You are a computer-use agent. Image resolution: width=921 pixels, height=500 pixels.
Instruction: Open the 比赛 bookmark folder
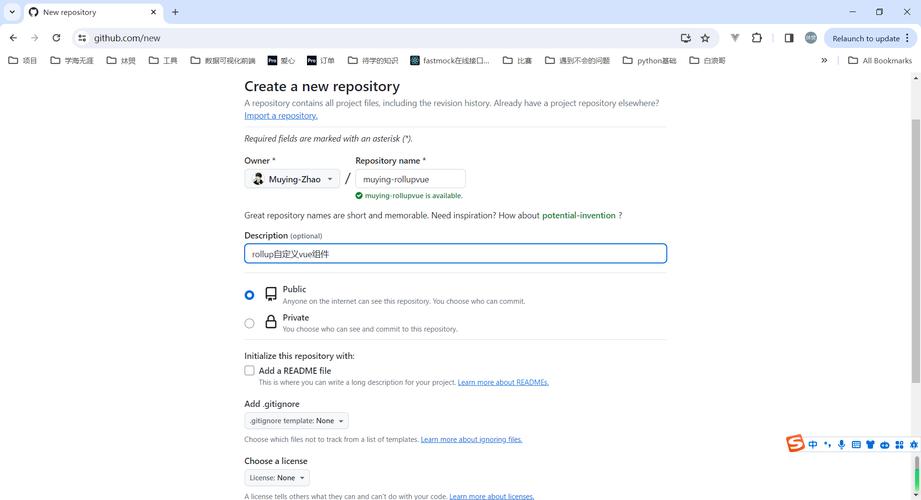[x=517, y=60]
